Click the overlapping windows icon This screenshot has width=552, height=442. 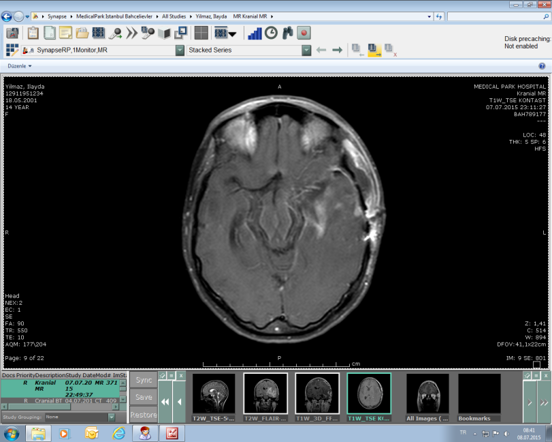coord(181,33)
